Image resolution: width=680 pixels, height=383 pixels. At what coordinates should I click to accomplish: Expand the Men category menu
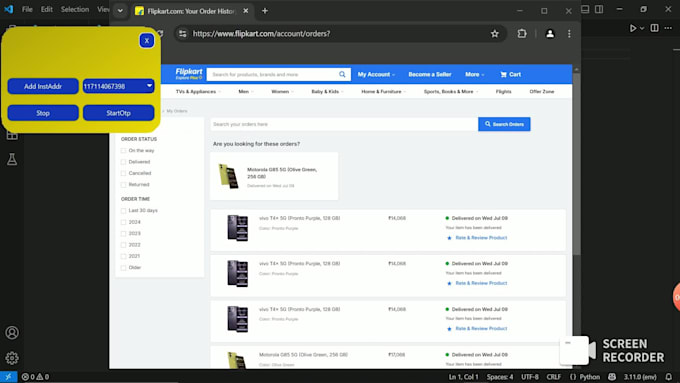click(246, 92)
